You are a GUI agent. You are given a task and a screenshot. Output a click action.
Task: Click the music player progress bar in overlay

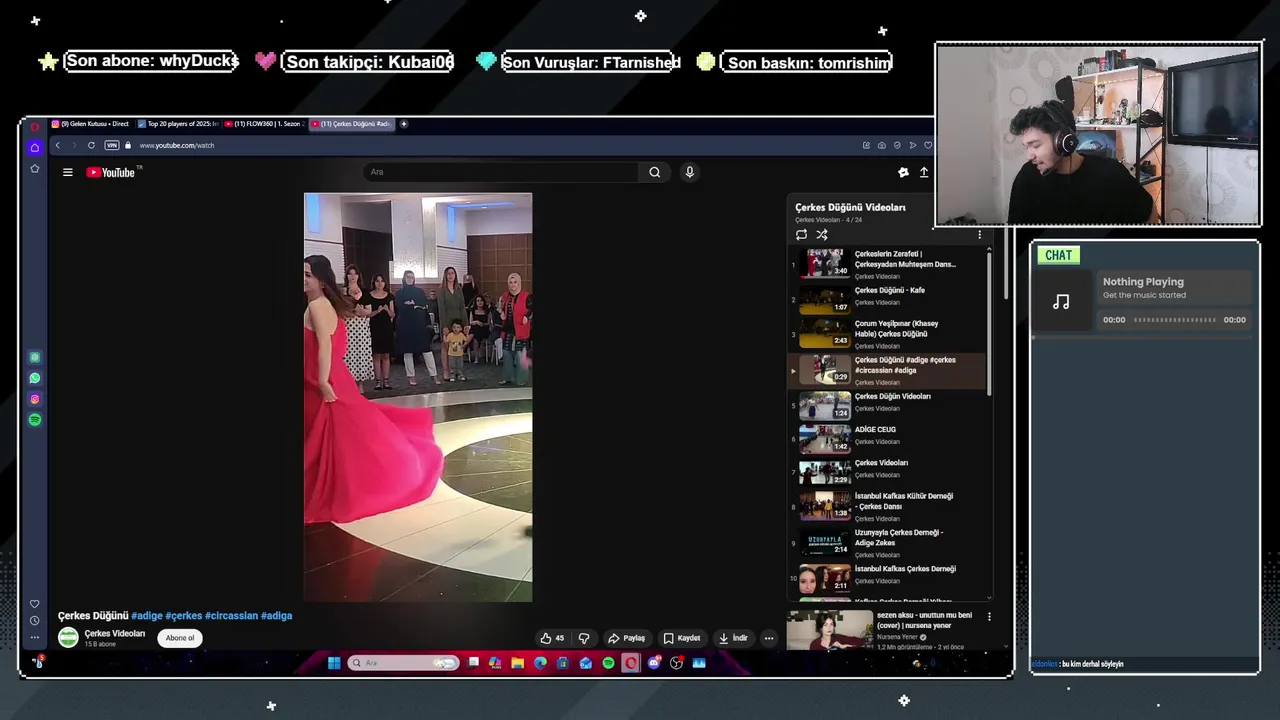(1175, 320)
